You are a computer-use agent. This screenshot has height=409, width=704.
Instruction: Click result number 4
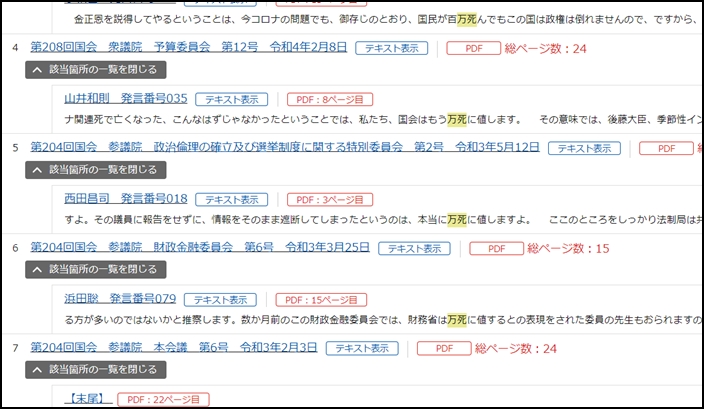[15, 48]
